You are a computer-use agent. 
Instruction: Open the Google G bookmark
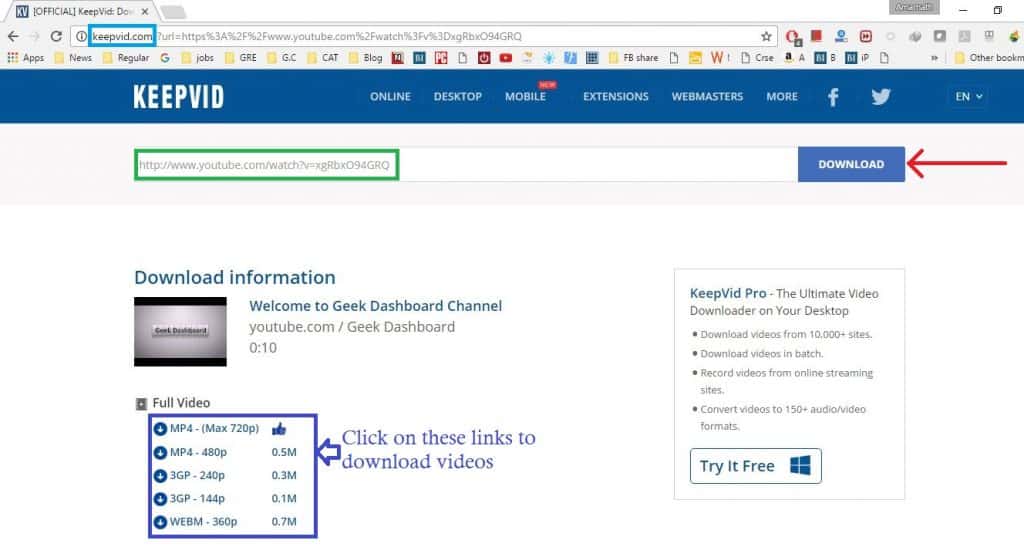tap(165, 57)
